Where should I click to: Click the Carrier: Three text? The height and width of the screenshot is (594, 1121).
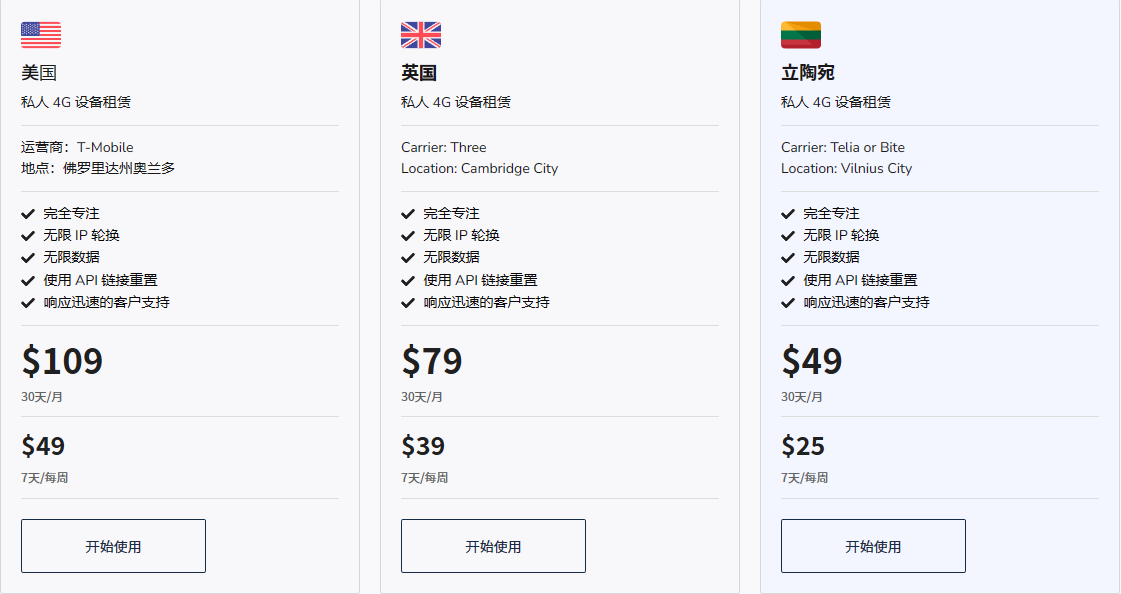pyautogui.click(x=444, y=147)
